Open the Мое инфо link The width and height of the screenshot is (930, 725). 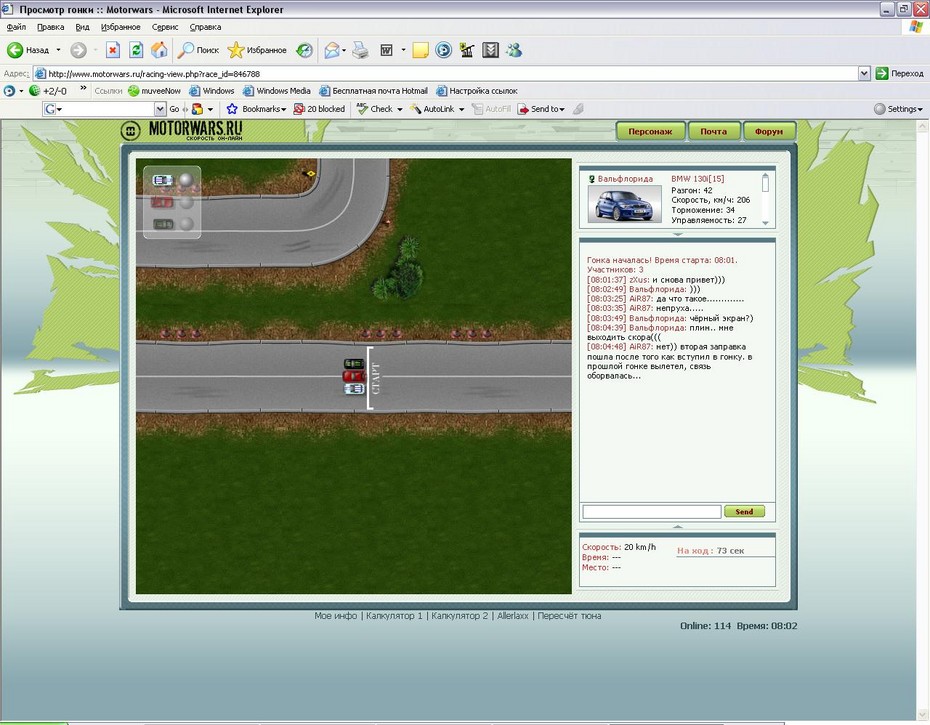[336, 616]
